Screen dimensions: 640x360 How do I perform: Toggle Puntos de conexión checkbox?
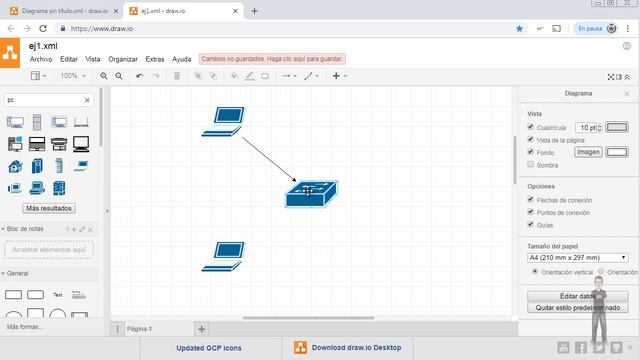tap(531, 212)
